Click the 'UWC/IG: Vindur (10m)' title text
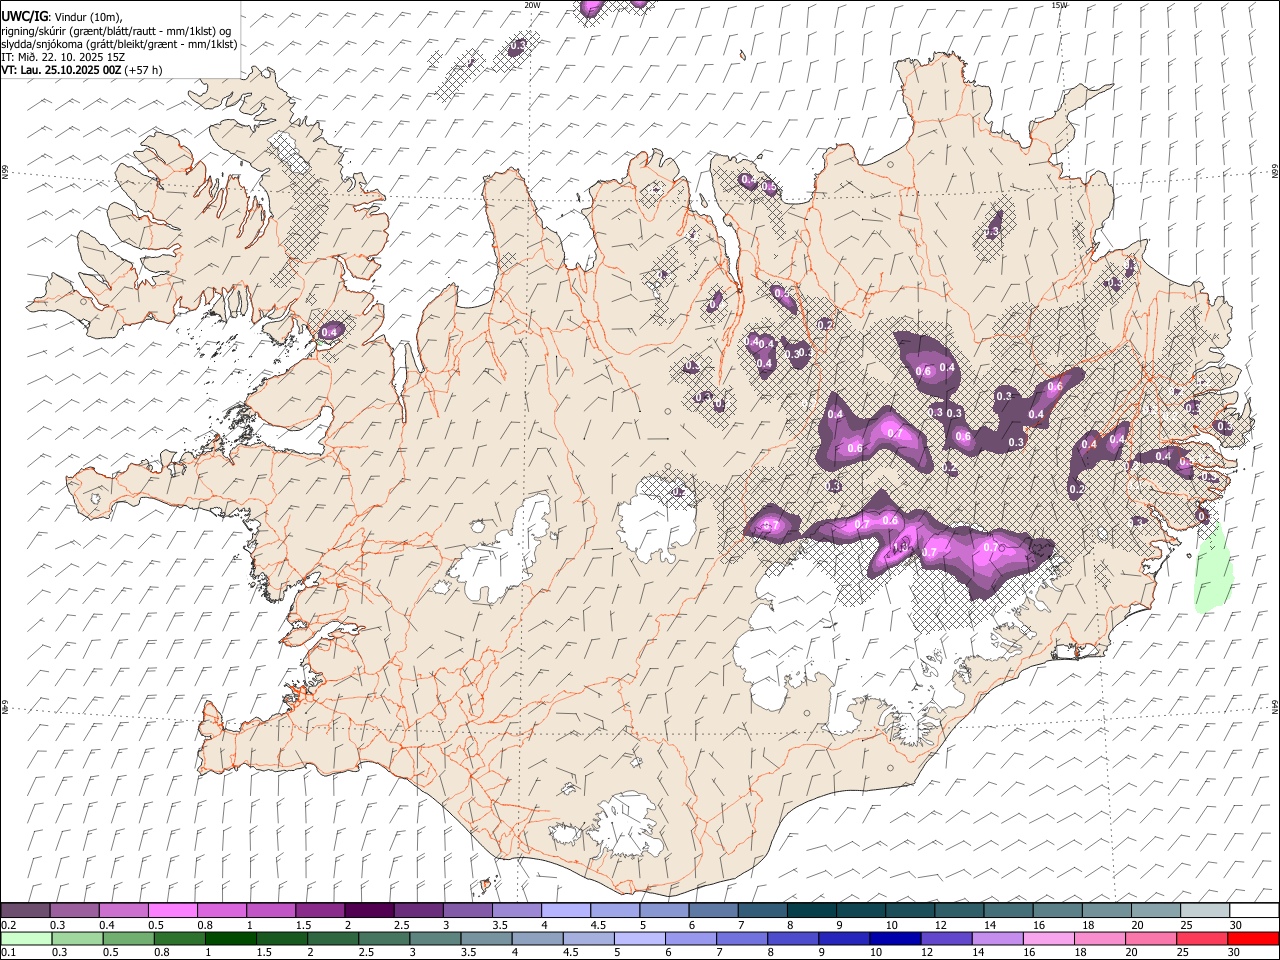1280x960 pixels. (x=62, y=17)
